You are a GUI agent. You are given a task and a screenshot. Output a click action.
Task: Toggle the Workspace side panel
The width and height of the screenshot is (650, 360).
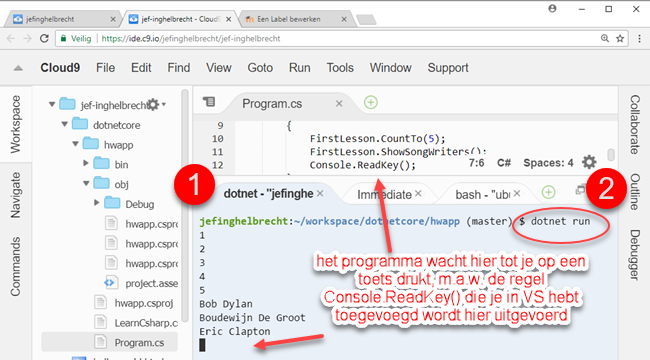15,124
